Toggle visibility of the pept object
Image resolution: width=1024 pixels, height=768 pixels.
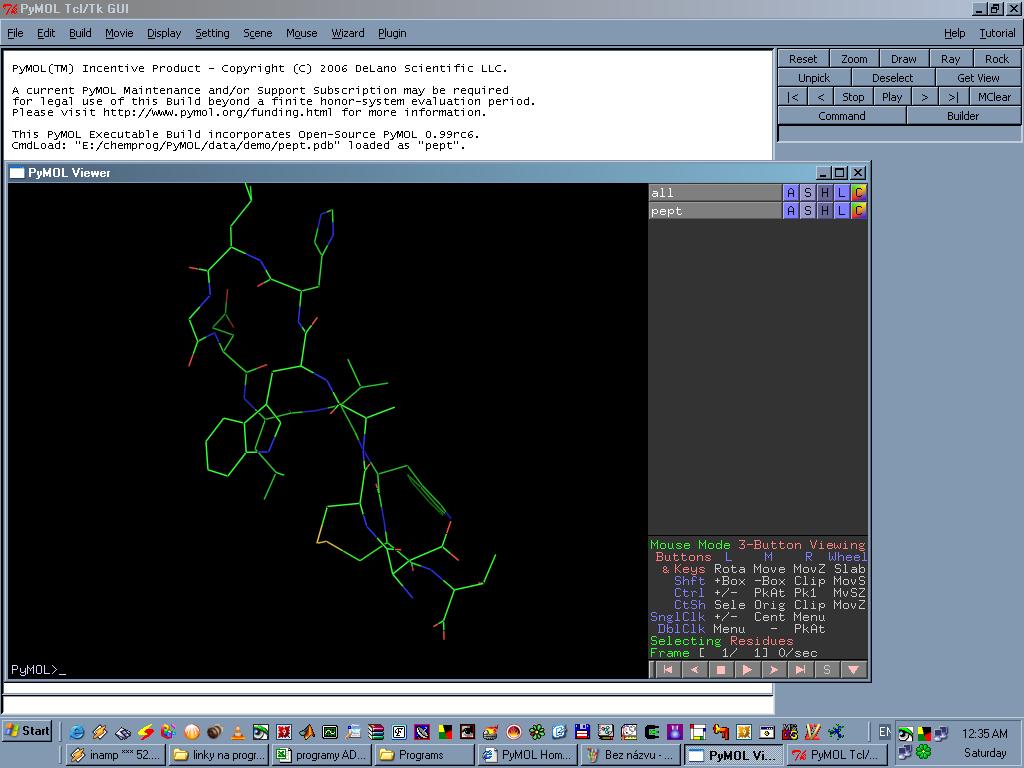click(715, 210)
